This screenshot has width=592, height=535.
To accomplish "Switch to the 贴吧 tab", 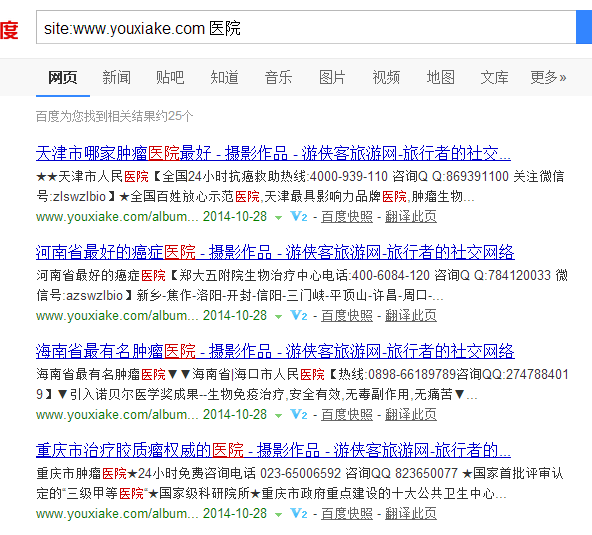I will point(170,78).
